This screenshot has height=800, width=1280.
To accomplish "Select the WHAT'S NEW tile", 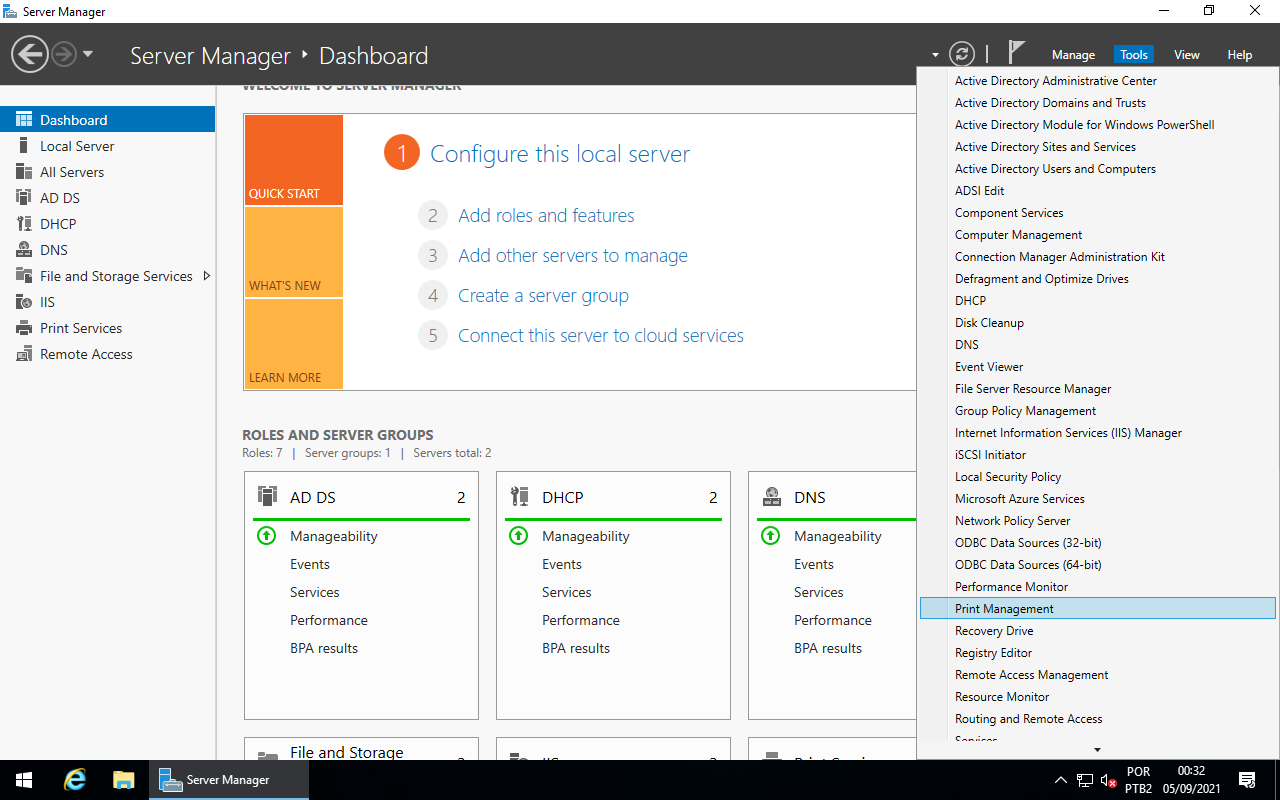I will click(293, 252).
